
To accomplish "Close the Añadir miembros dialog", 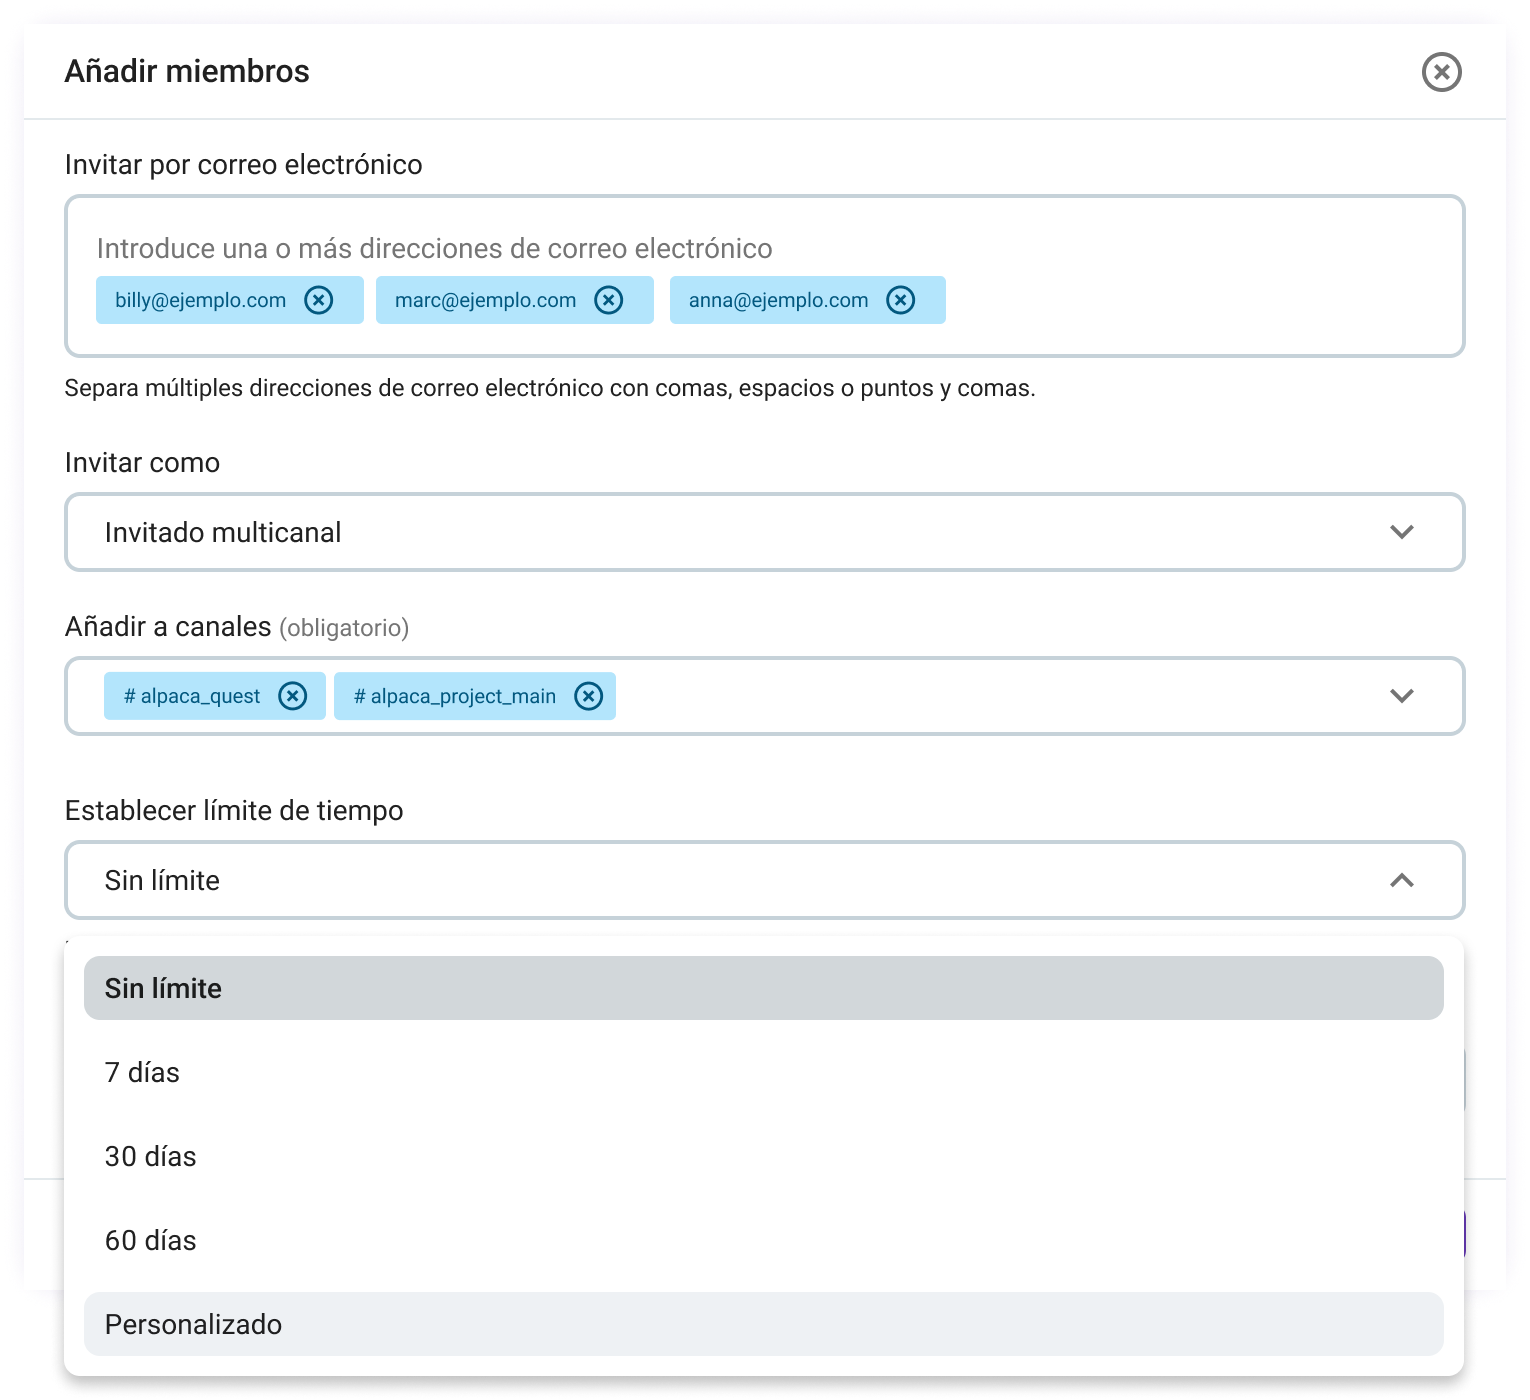I will point(1441,72).
